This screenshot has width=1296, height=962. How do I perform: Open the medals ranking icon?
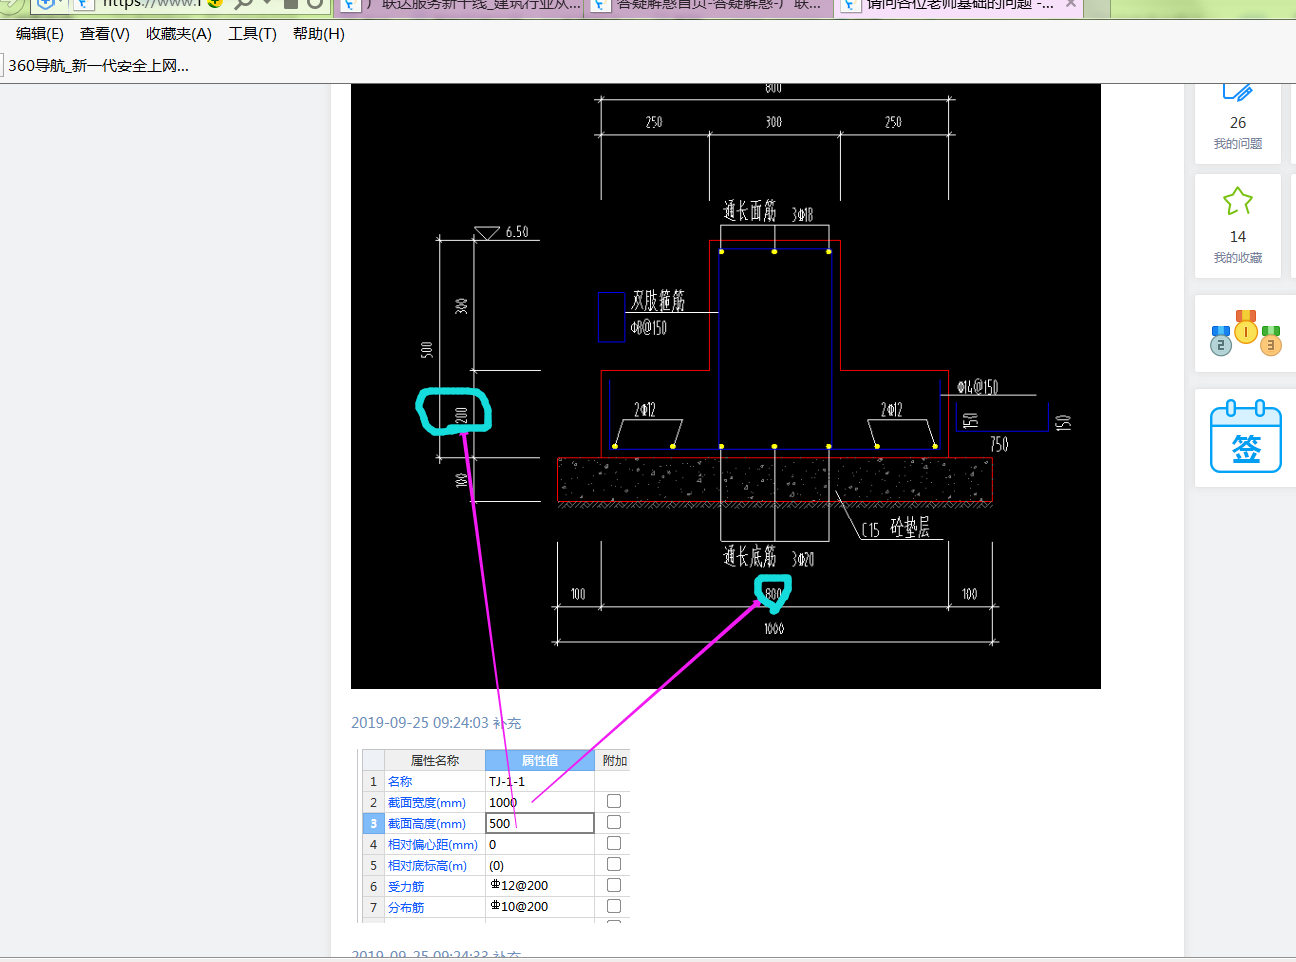1246,333
